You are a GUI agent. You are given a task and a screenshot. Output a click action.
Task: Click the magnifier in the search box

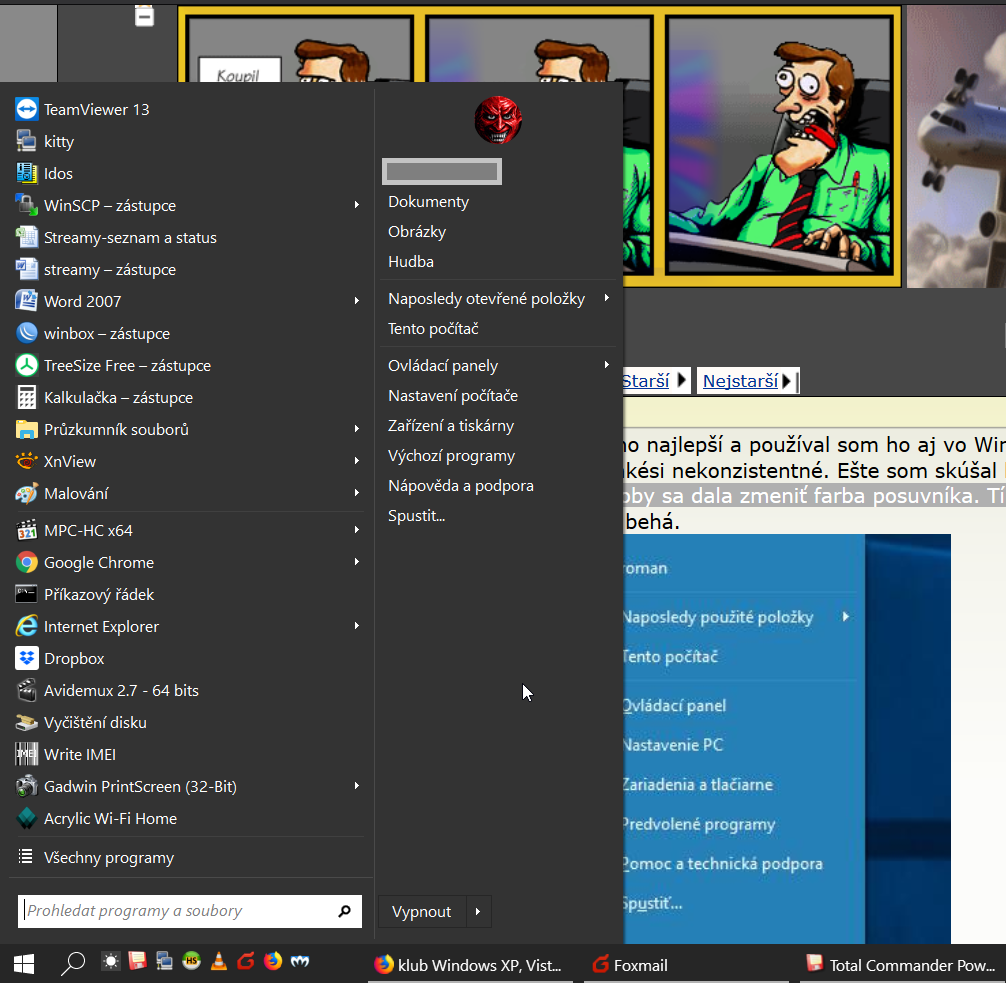[x=345, y=911]
